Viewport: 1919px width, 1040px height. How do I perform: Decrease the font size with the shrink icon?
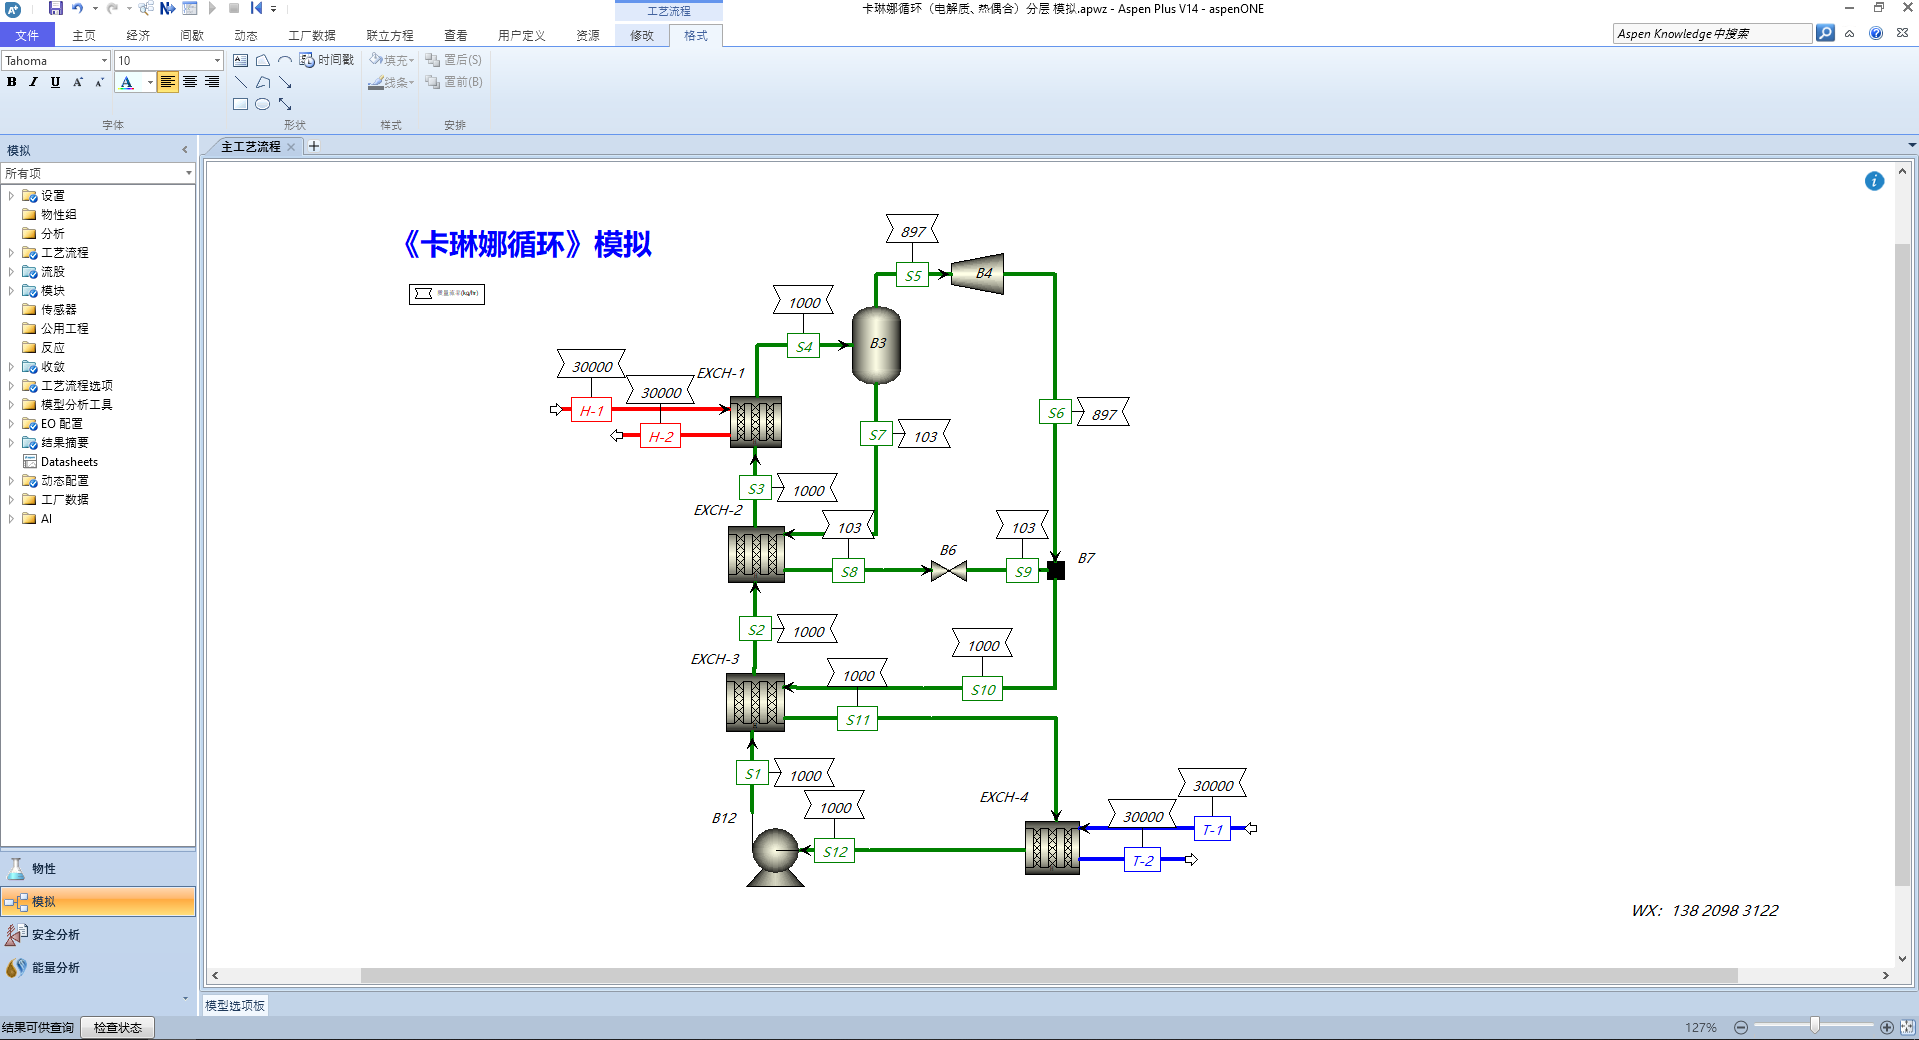[99, 82]
